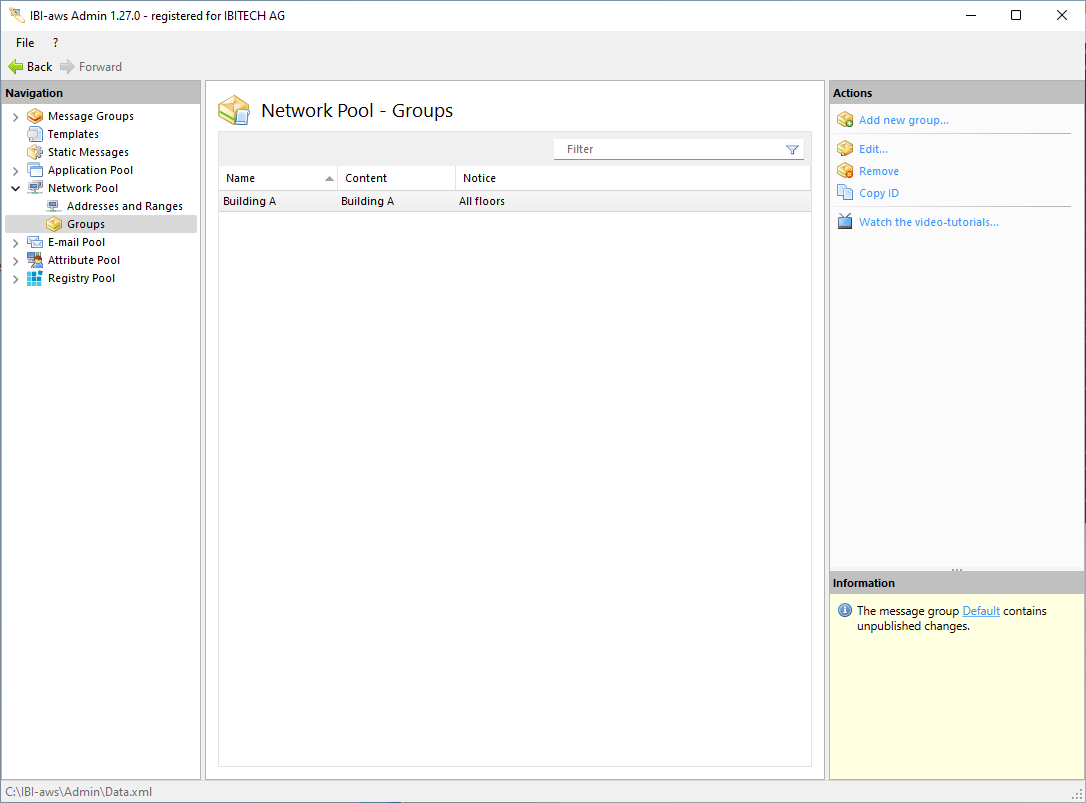
Task: Expand the Registry Pool node
Action: point(15,279)
